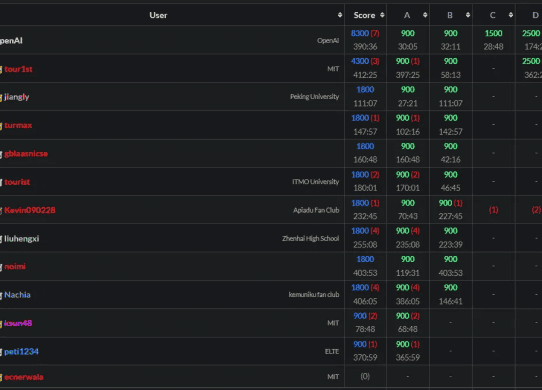Sort by problem A column arrows
The image size is (542, 390).
click(x=425, y=15)
